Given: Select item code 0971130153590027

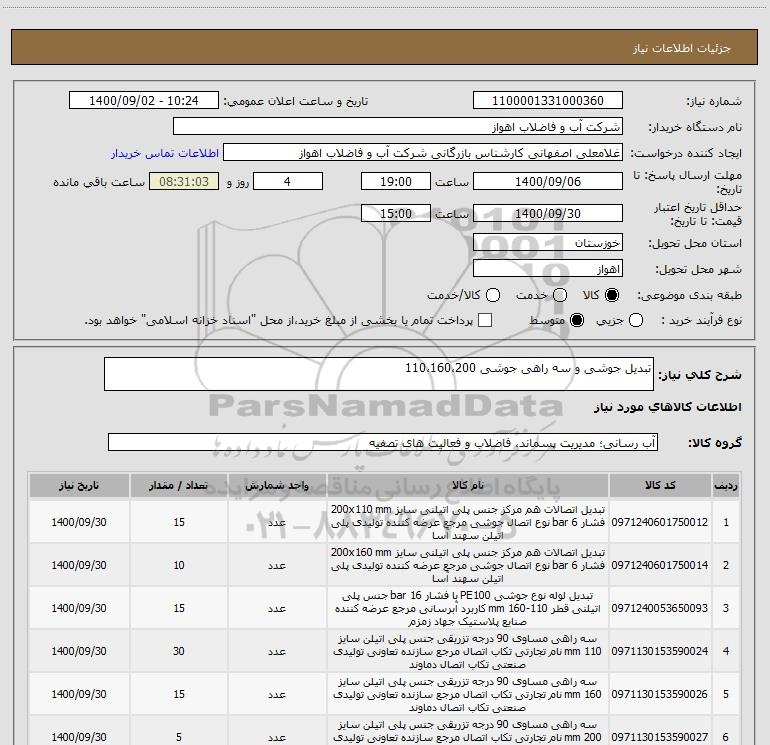Looking at the screenshot, I should click(x=660, y=737).
